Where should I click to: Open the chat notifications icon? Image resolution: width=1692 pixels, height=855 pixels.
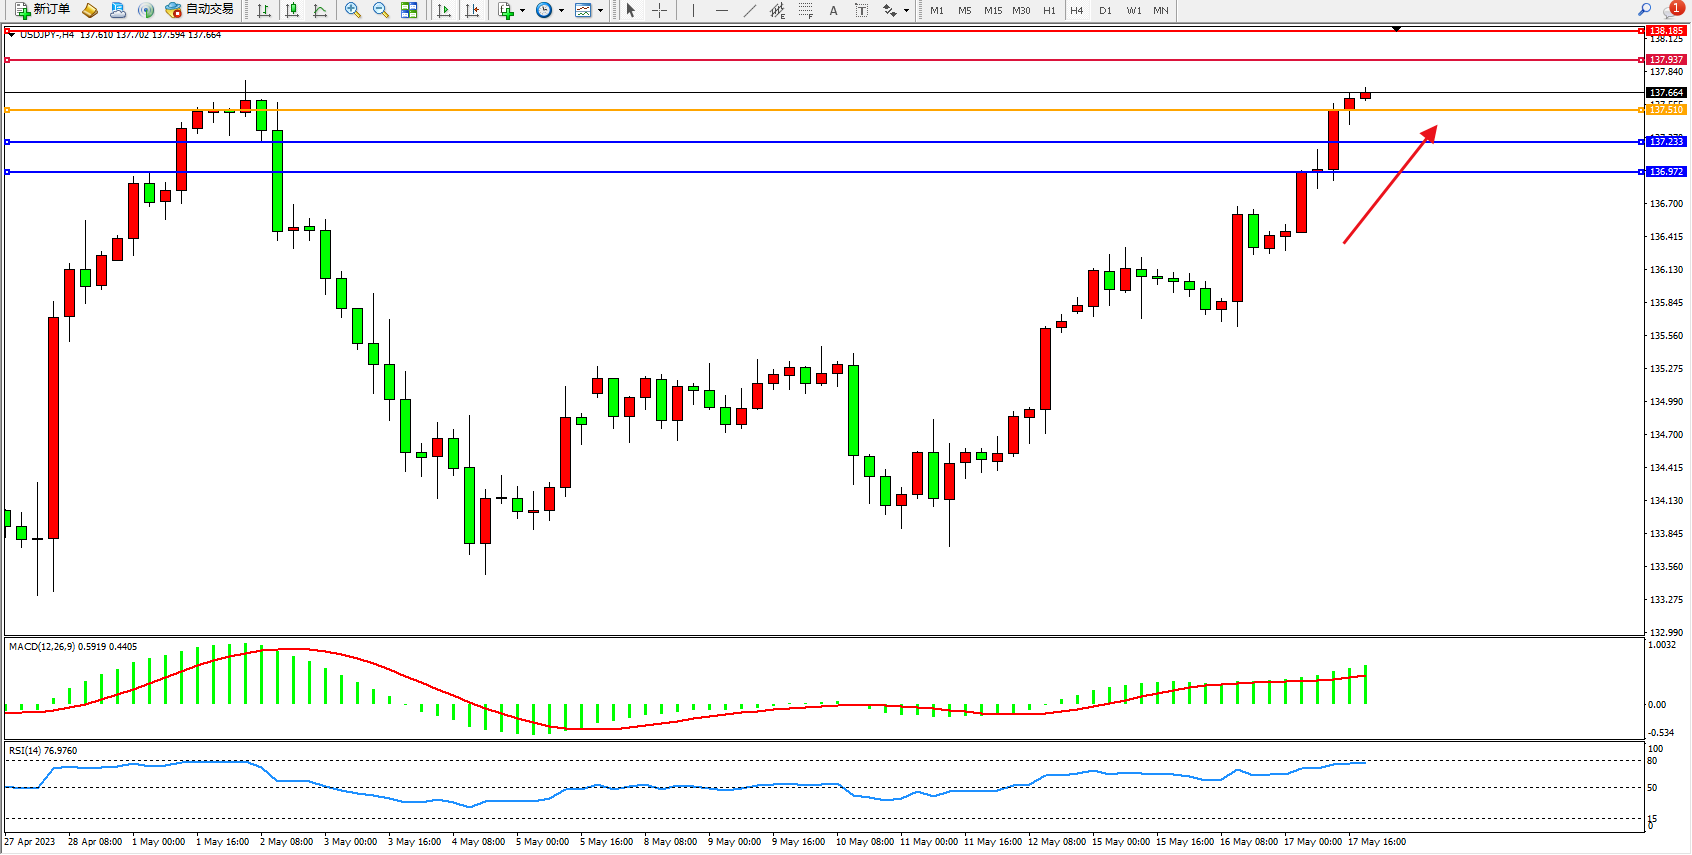pos(1671,10)
